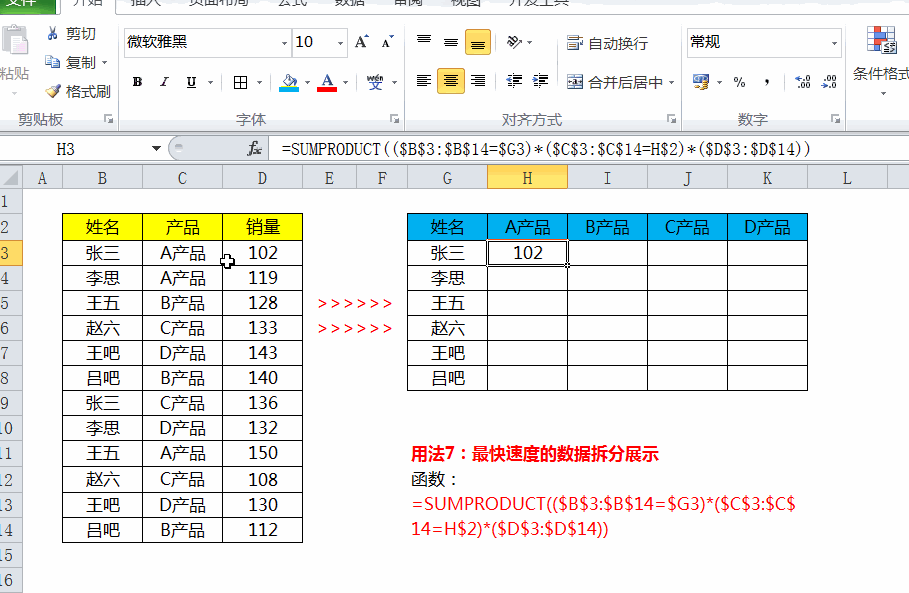Apply the fill color bucket
This screenshot has height=593, width=909.
pos(289,82)
